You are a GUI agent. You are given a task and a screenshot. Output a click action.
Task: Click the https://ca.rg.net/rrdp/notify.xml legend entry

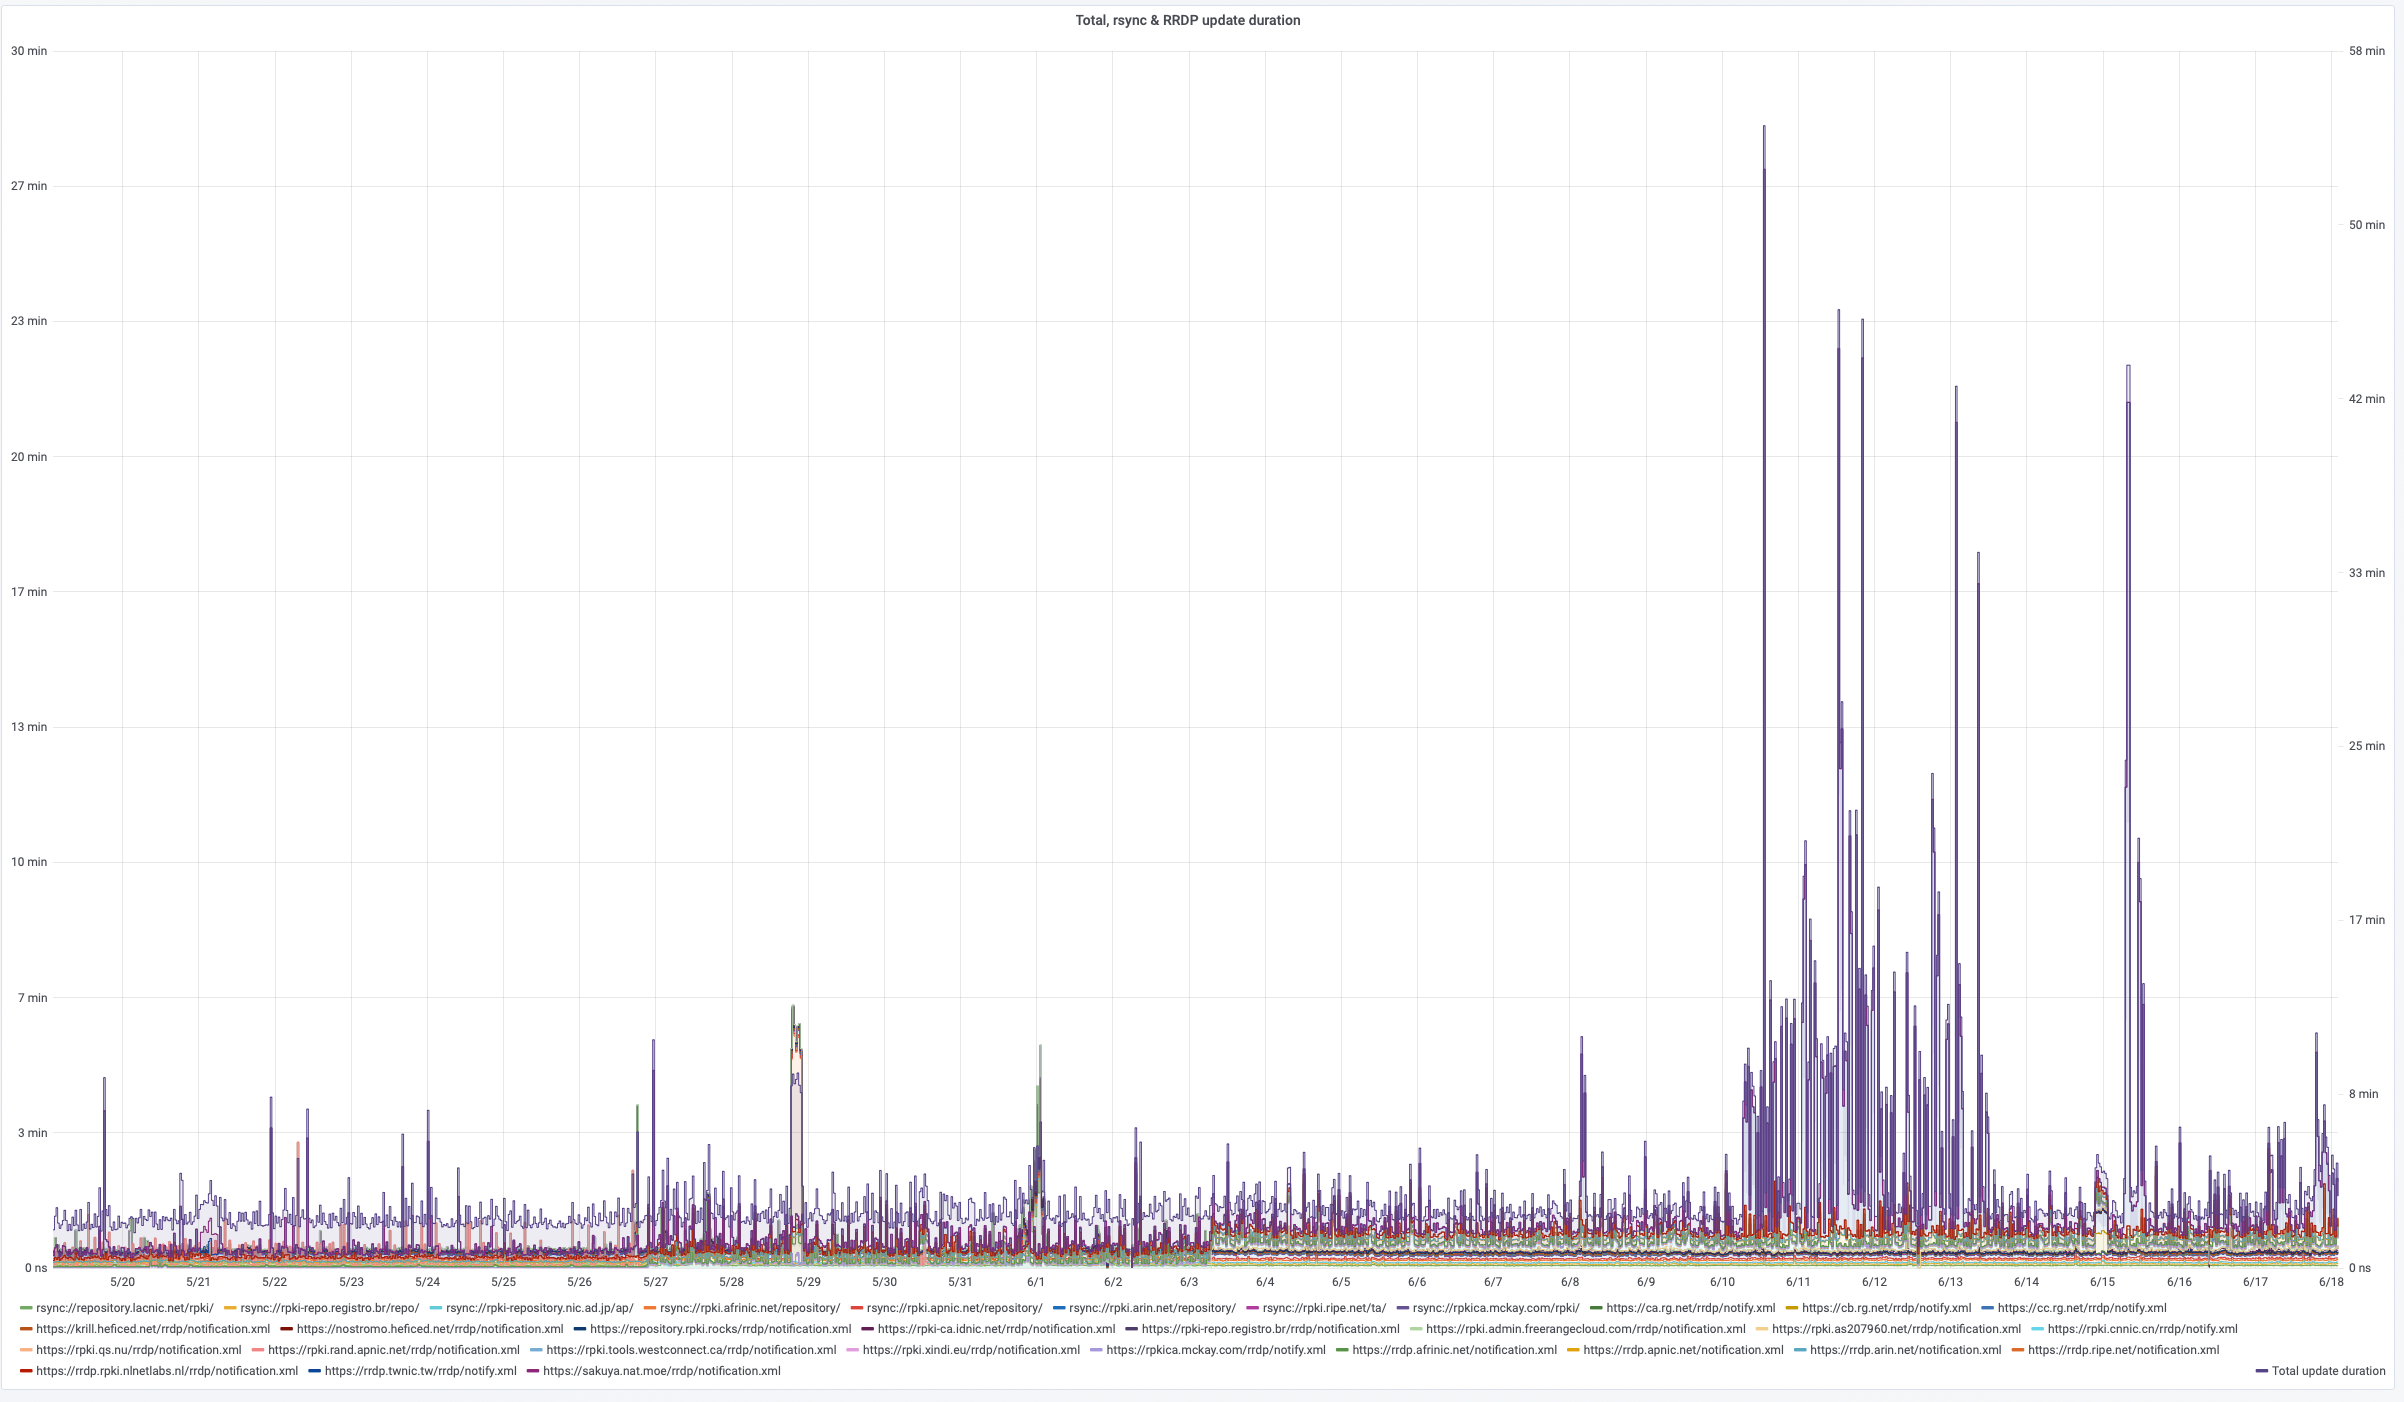pos(1690,1308)
